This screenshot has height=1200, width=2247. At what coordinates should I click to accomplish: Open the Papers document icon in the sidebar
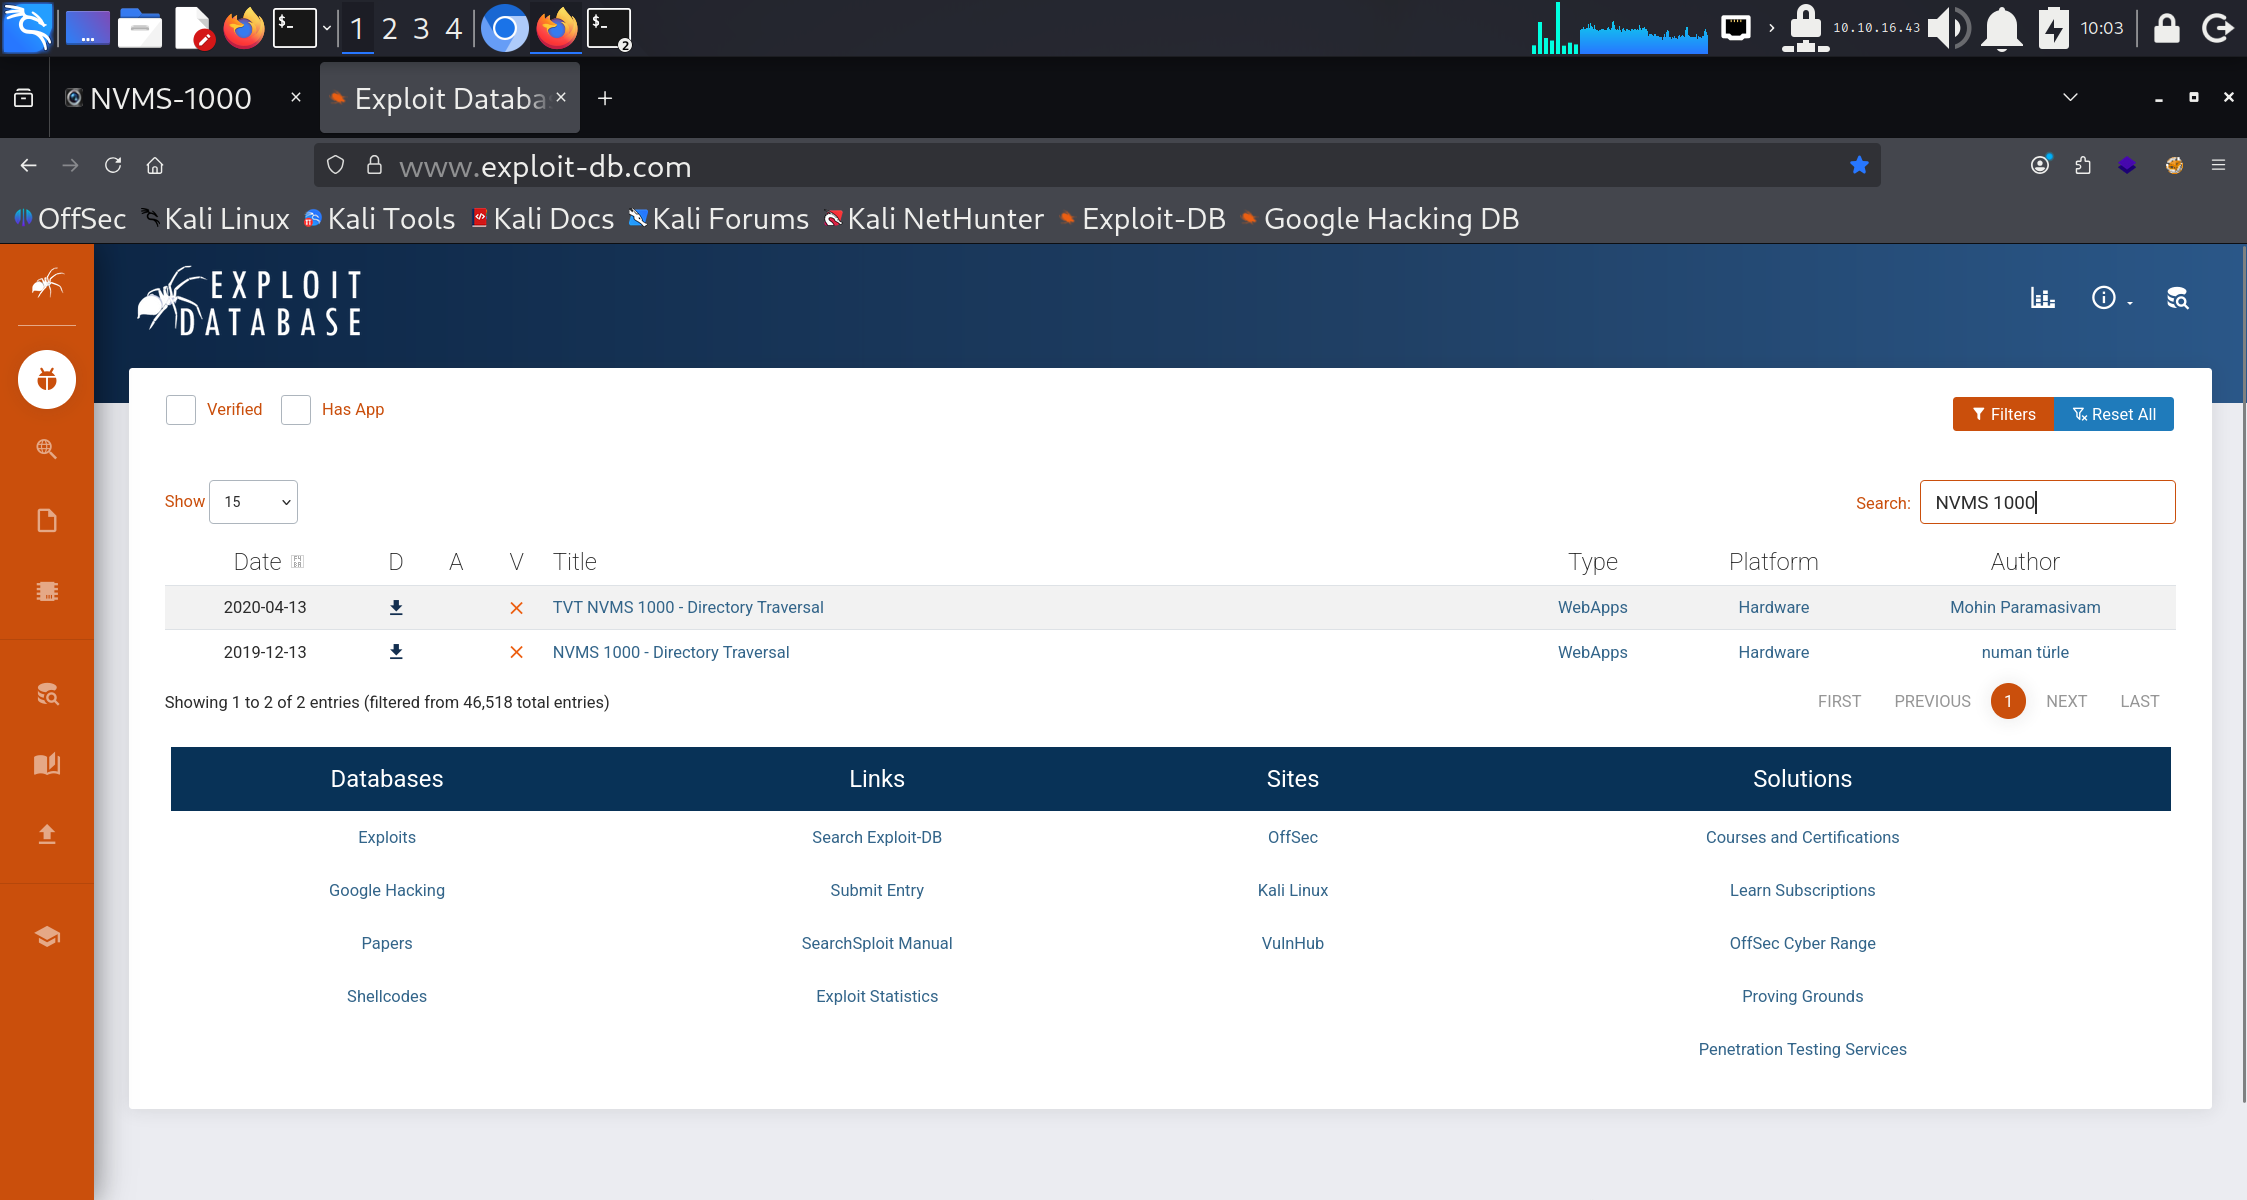47,521
